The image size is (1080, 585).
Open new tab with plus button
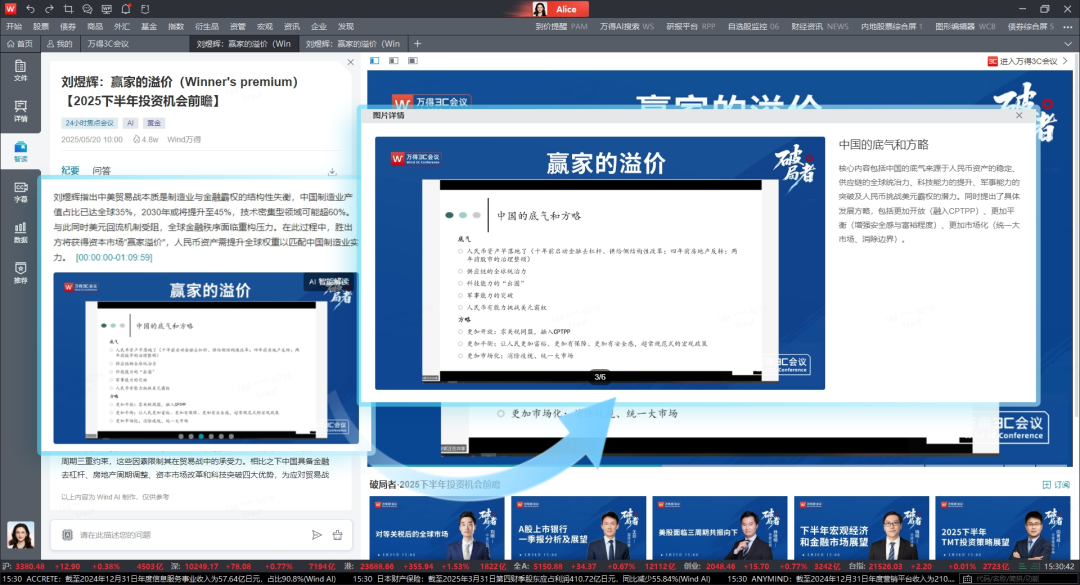point(417,43)
